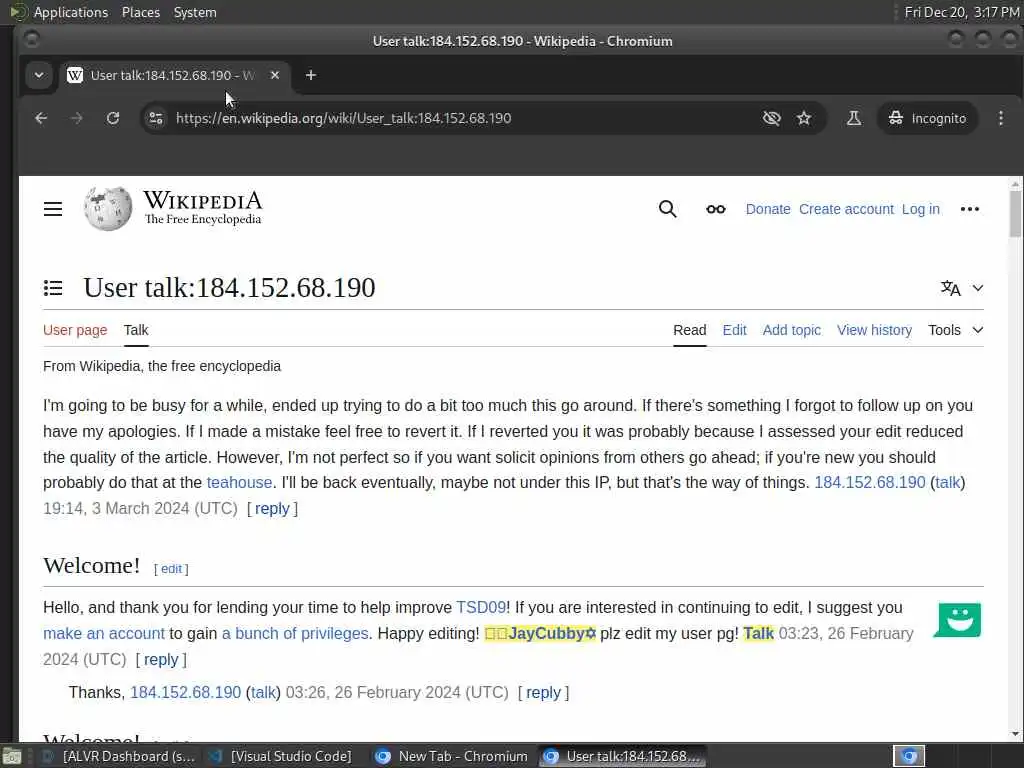
Task: Reply to the 3 March 2024 message
Action: tap(272, 509)
